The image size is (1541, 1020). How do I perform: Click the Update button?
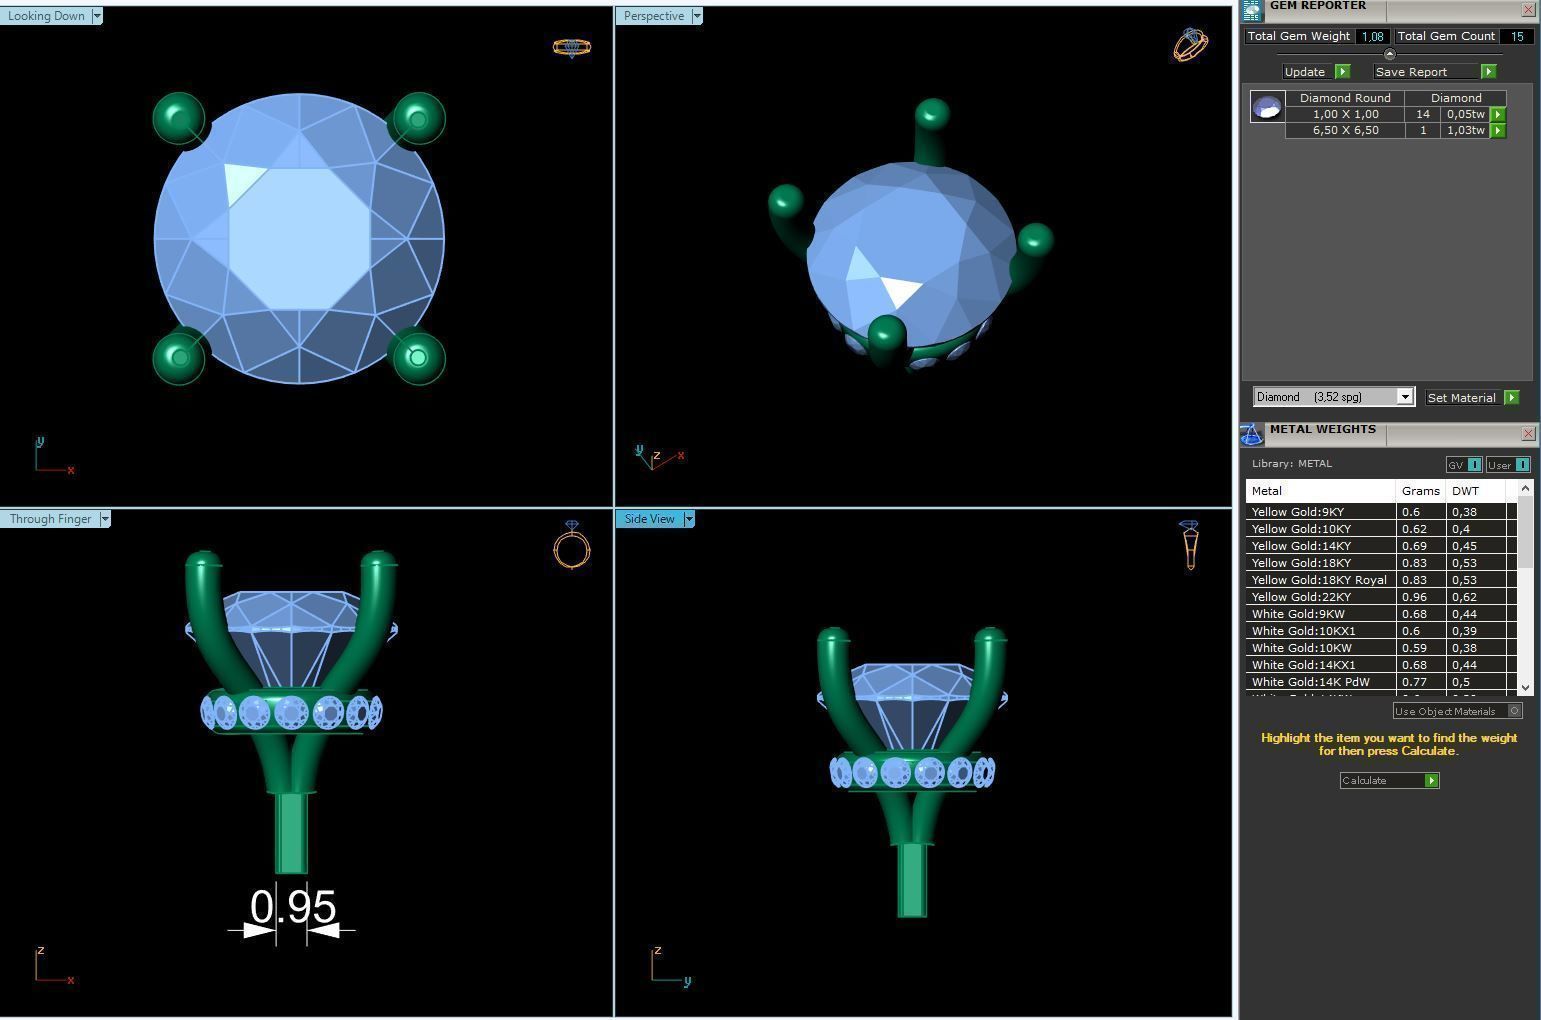coord(1309,71)
